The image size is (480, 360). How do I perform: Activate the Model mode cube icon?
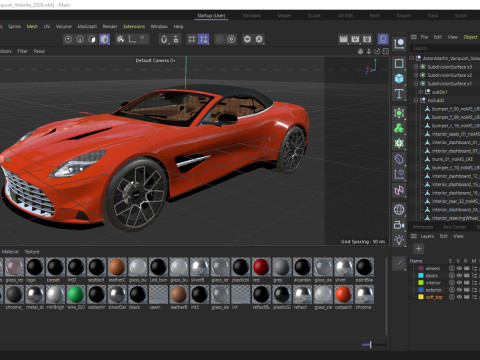(x=104, y=39)
